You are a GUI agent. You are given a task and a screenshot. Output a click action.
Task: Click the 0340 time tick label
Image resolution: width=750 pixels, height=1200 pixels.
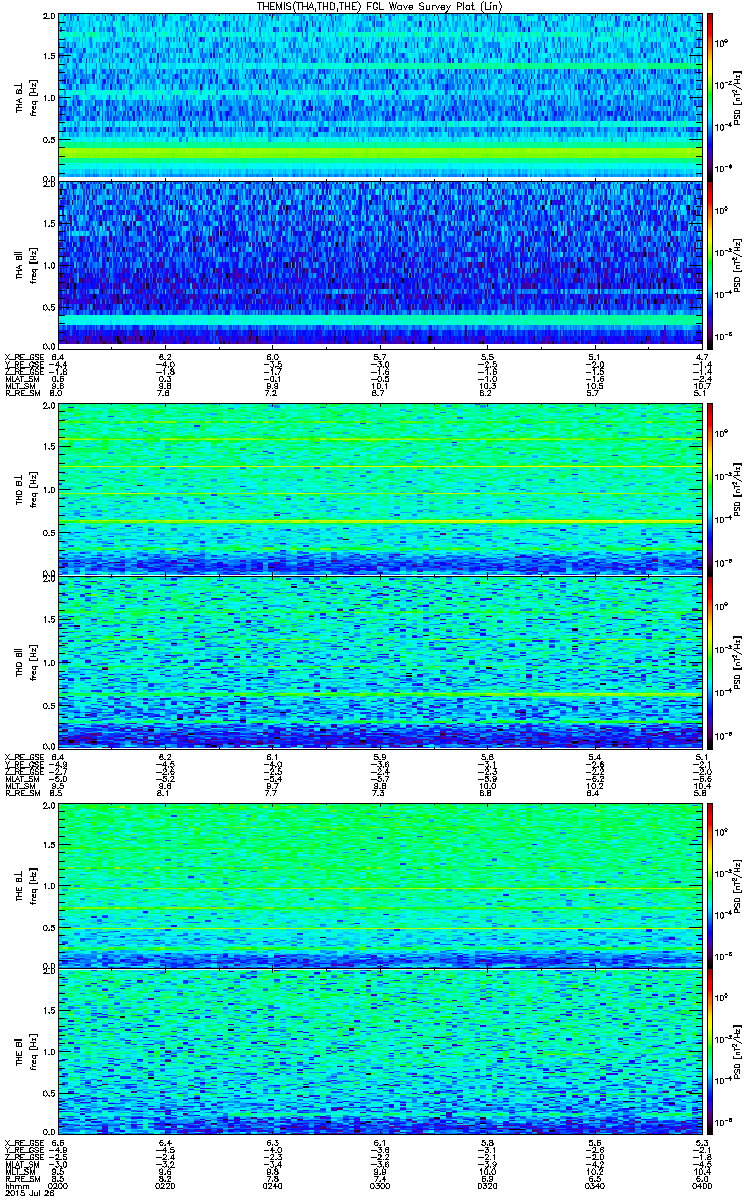tap(595, 1185)
